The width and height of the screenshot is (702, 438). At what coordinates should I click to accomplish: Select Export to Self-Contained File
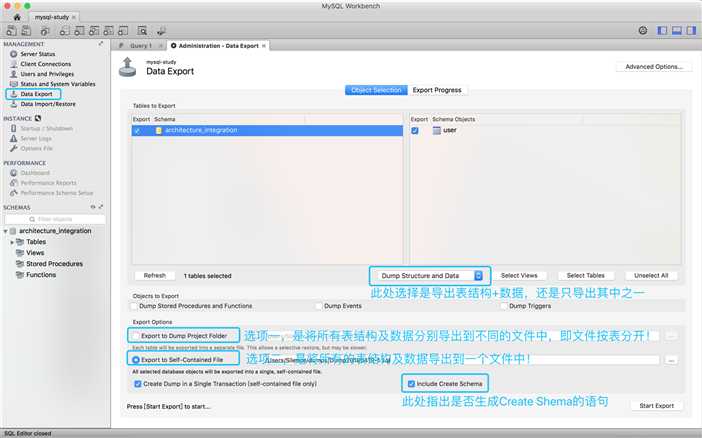(x=136, y=360)
